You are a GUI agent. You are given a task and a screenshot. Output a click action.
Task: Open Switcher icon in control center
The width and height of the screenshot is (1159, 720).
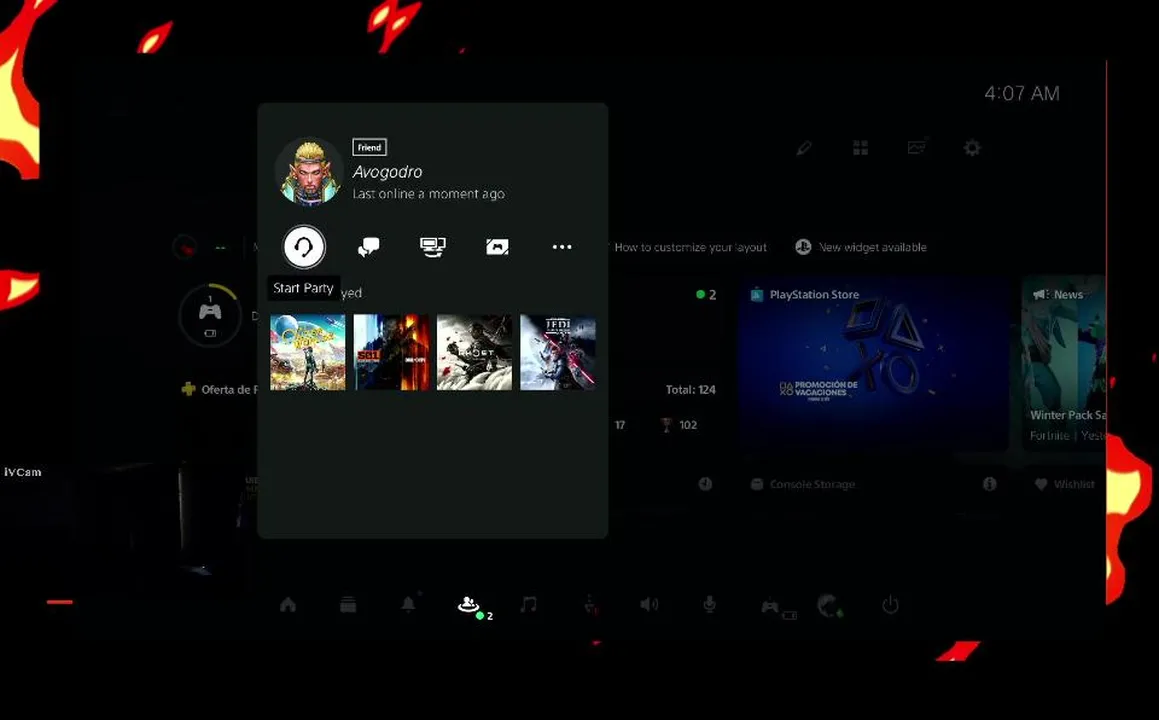348,605
